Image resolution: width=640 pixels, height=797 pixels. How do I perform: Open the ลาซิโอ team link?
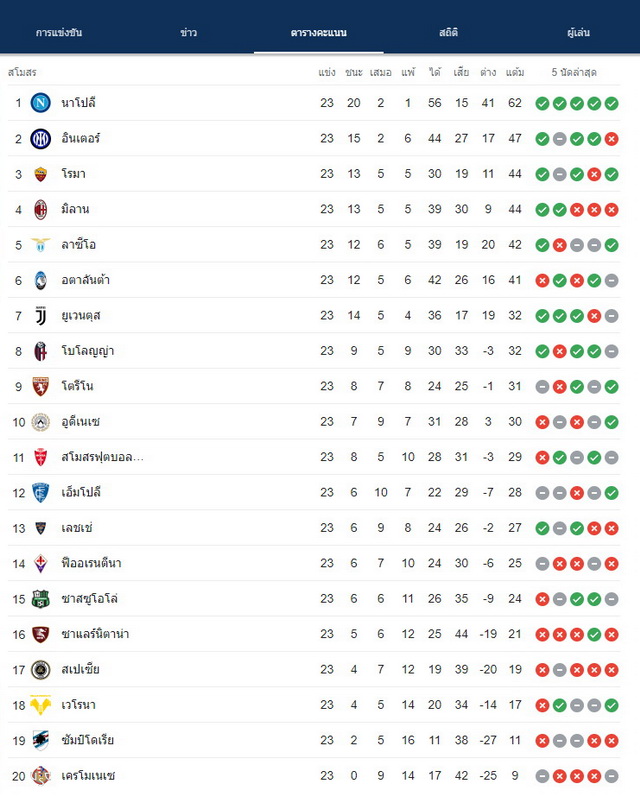[78, 244]
